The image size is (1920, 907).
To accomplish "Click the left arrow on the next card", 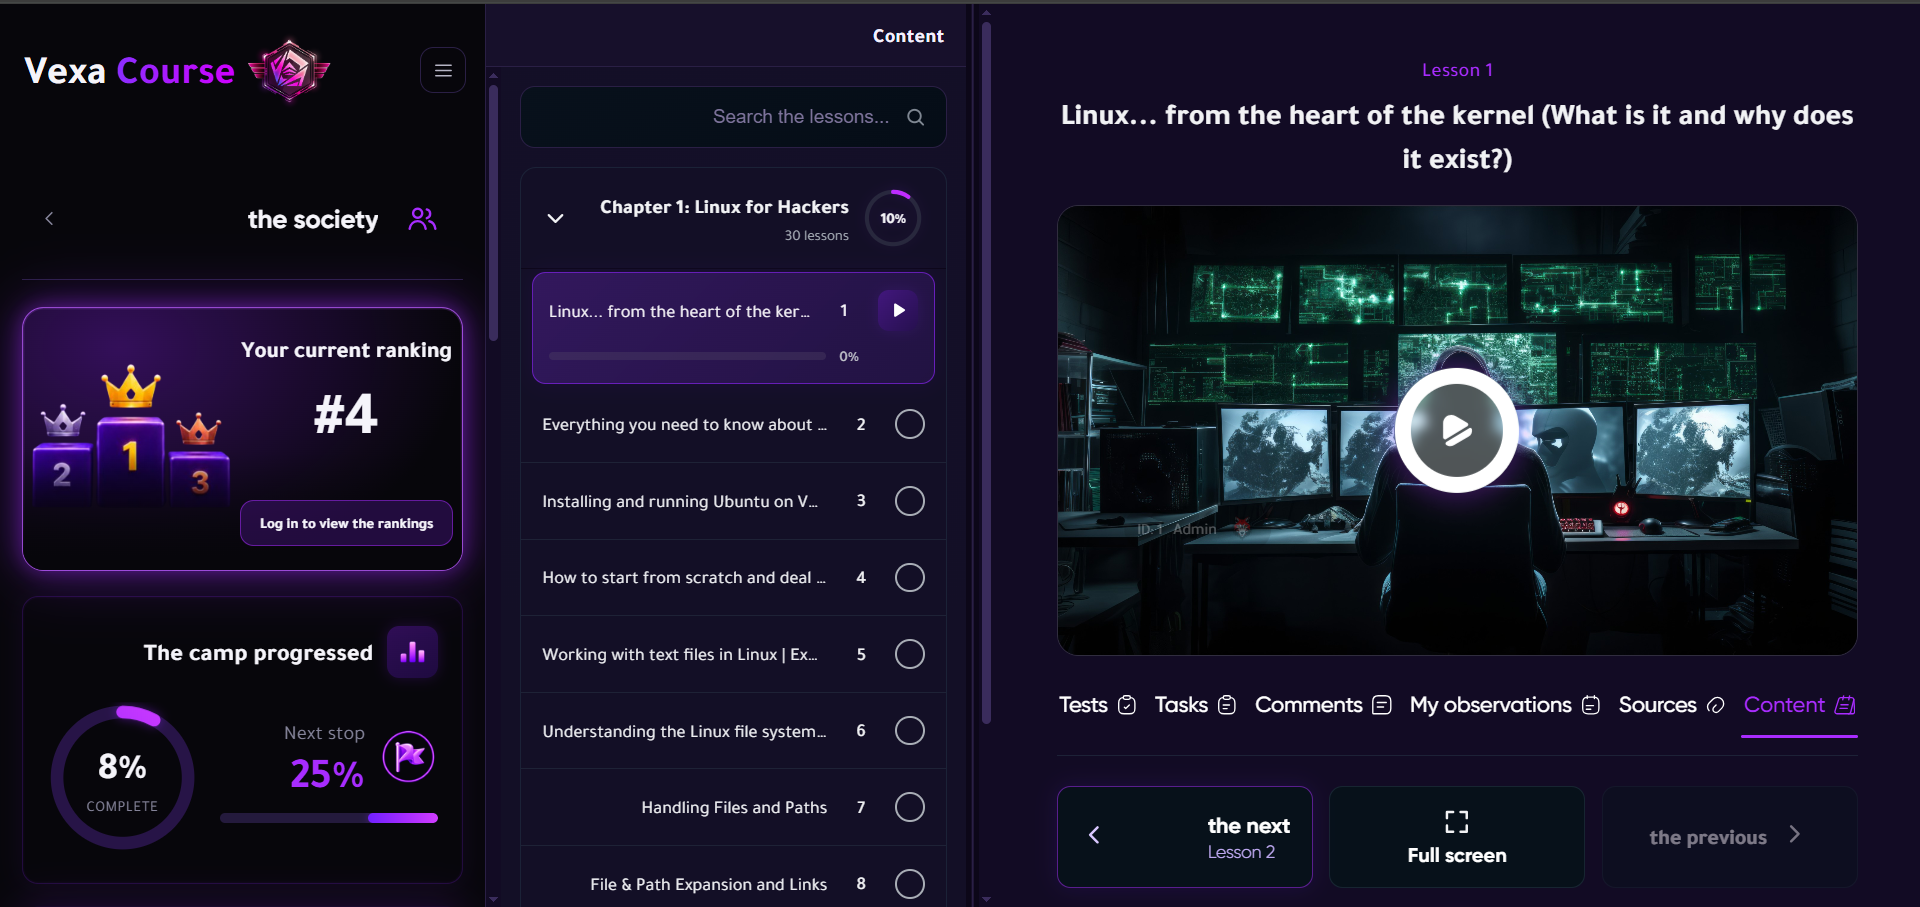I will click(1094, 835).
